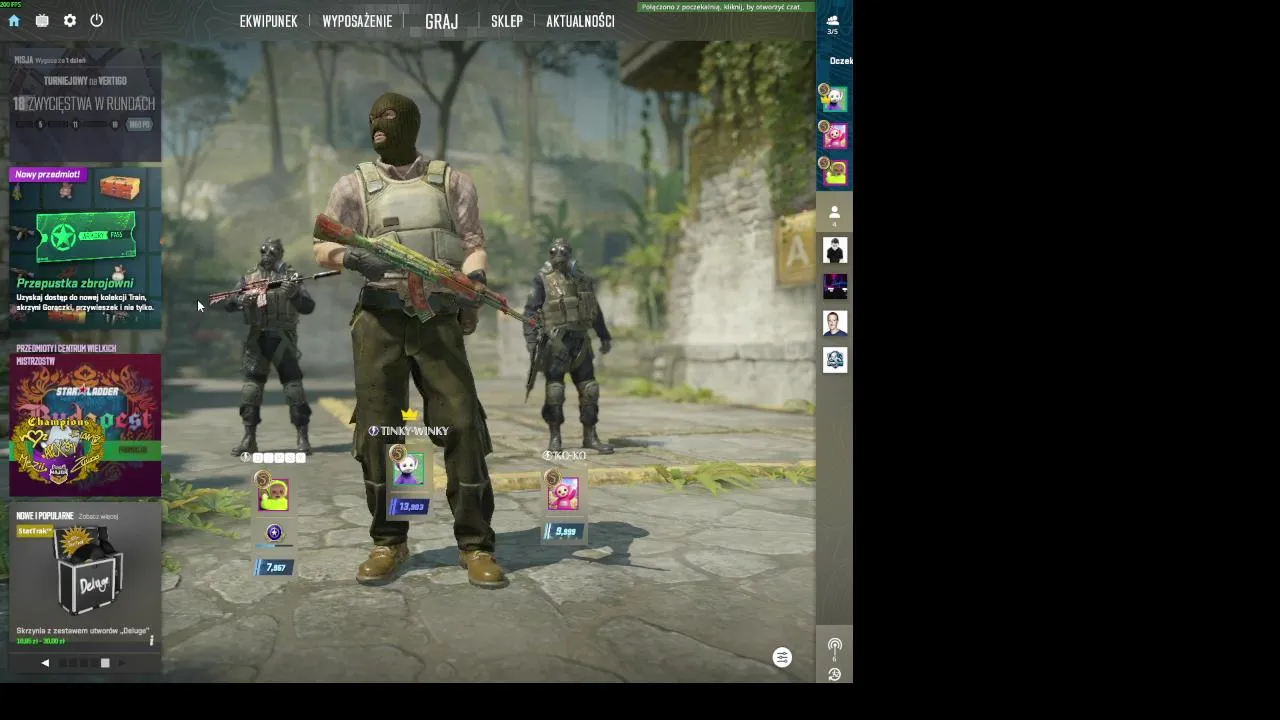The image size is (1280, 720).
Task: Click the green discount button on major banner
Action: pos(132,450)
